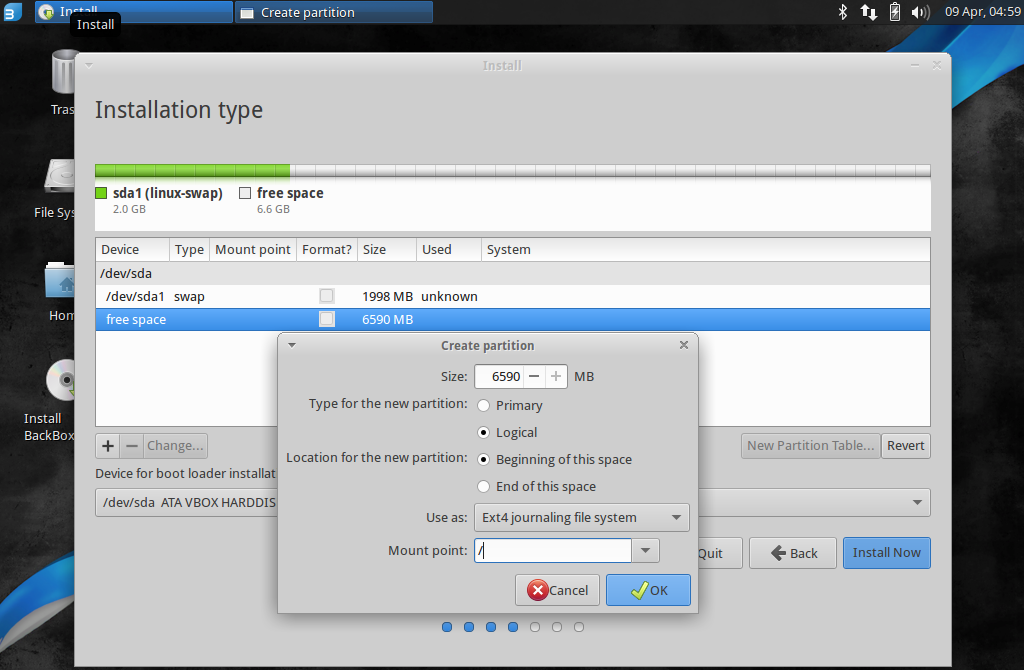Decrease partition size with minus stepper
The height and width of the screenshot is (670, 1024).
[534, 376]
